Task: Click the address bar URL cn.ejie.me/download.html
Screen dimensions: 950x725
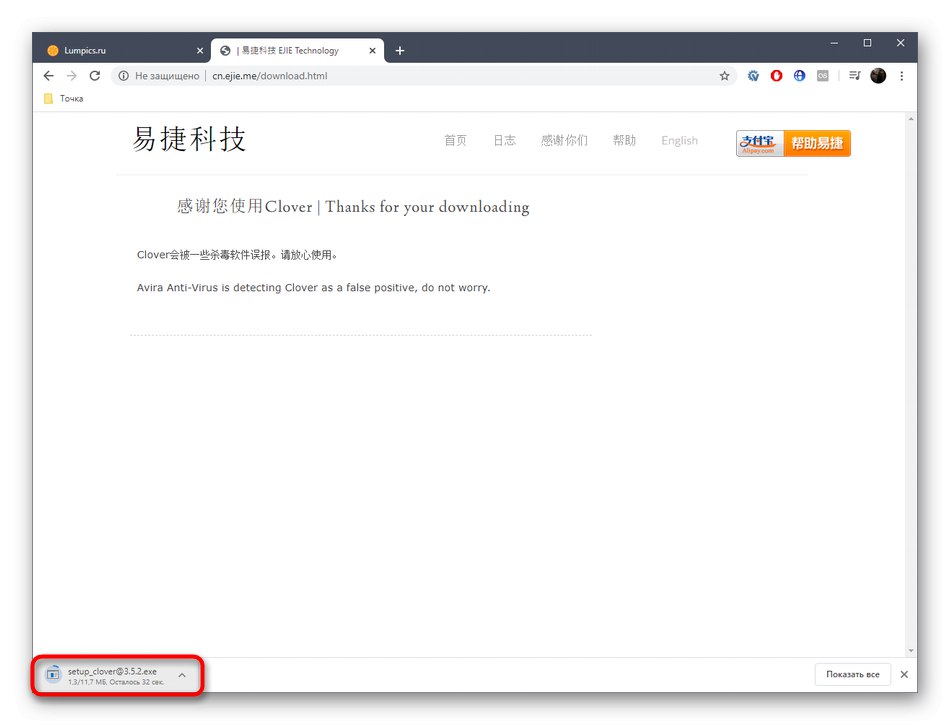Action: 270,76
